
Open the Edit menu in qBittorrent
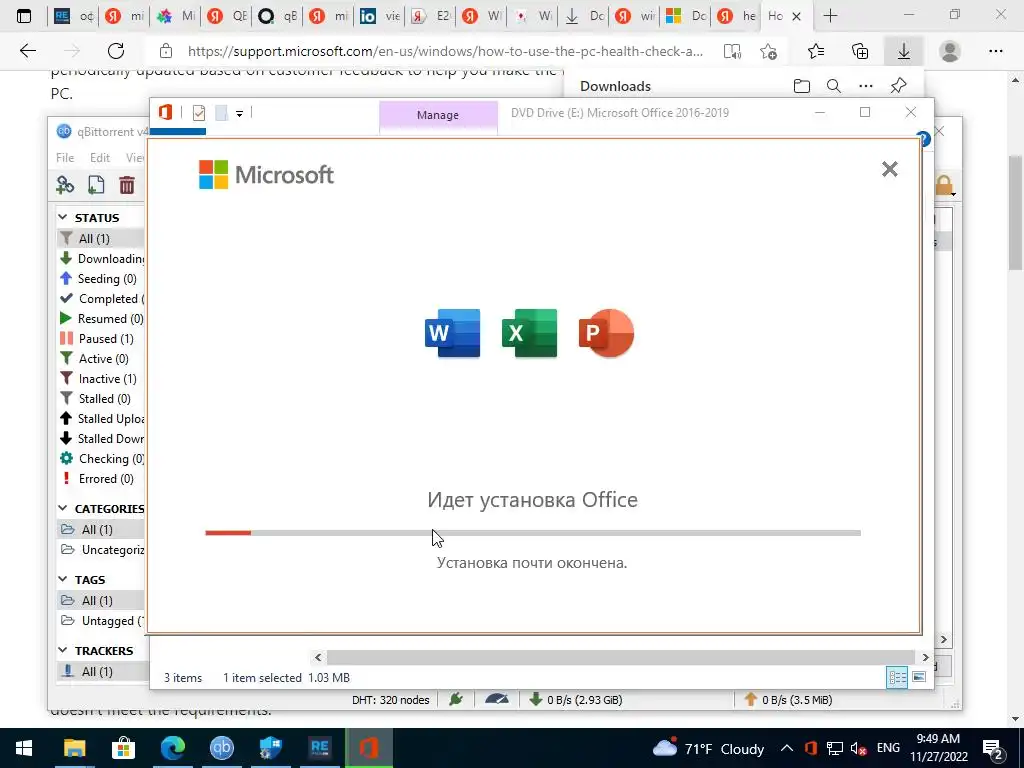click(100, 157)
